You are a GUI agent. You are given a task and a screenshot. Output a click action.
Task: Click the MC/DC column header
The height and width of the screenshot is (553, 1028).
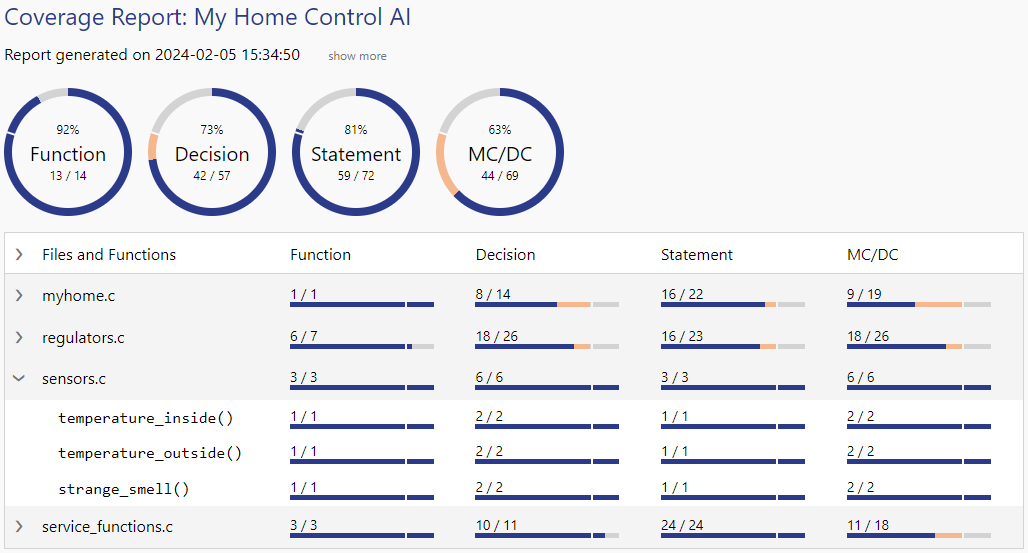pos(872,255)
